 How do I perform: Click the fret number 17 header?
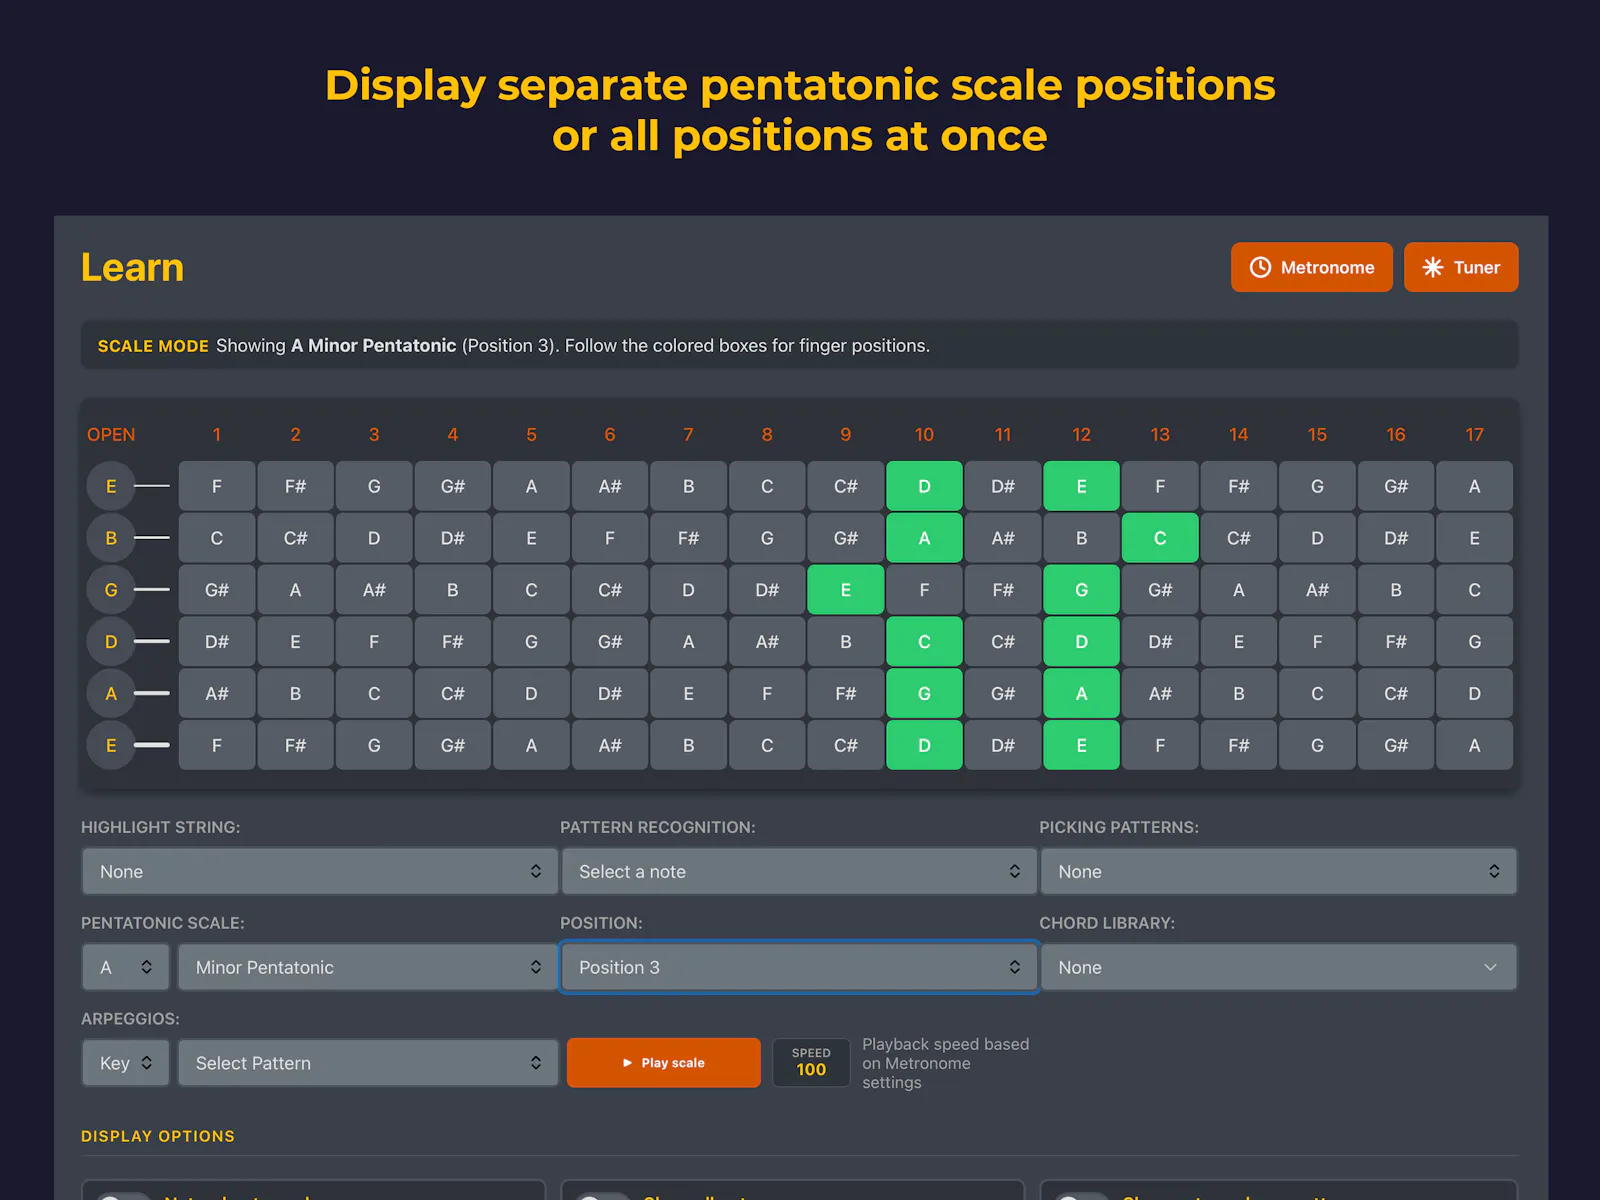1474,435
